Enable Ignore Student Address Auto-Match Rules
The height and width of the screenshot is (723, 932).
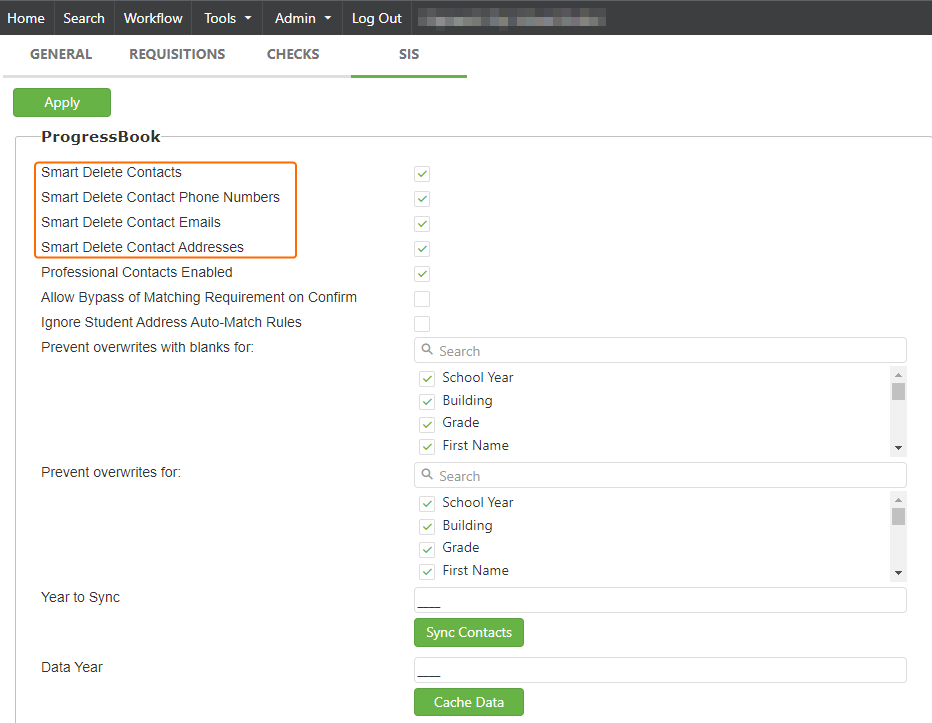(422, 323)
